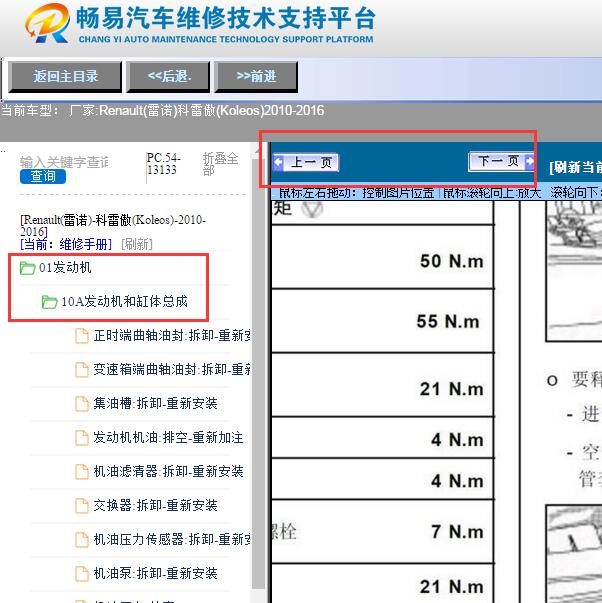Image resolution: width=602 pixels, height=603 pixels.
Task: Collapse the 01发动机 folder icon
Action: (x=27, y=268)
